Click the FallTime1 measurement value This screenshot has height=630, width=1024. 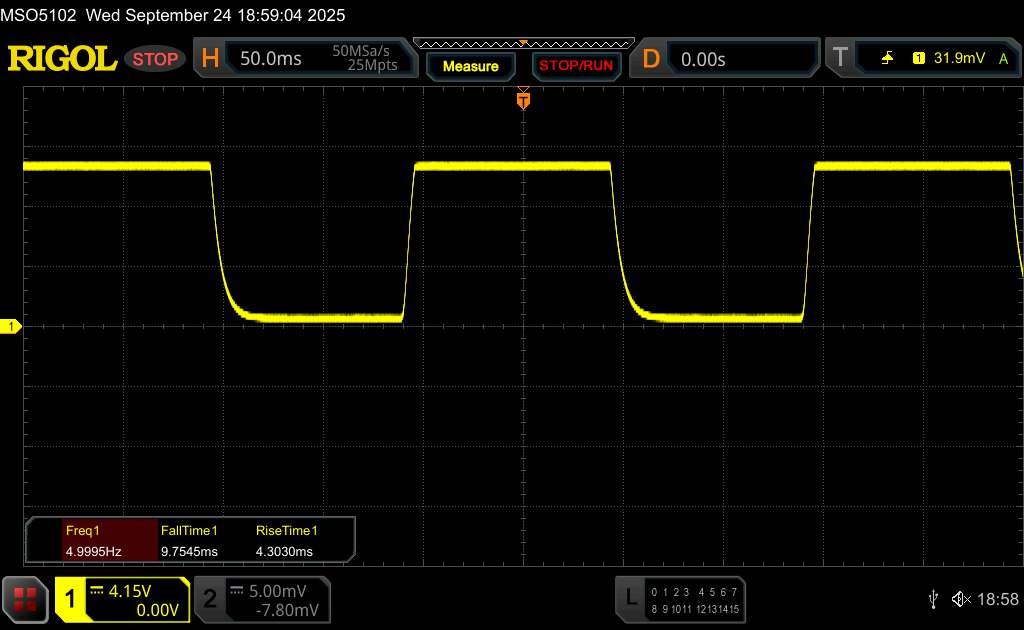pos(188,551)
